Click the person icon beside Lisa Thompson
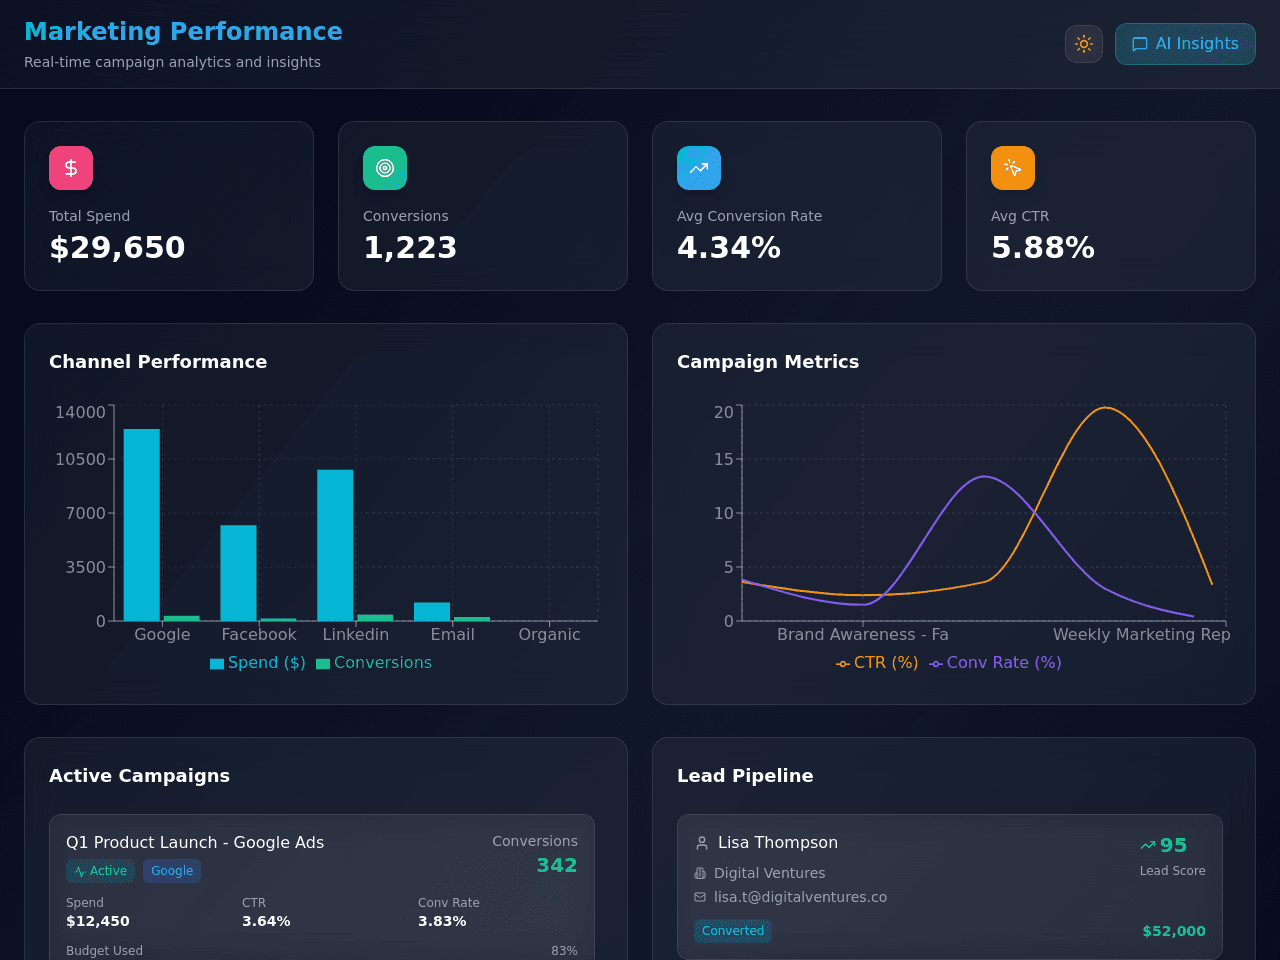1280x960 pixels. pyautogui.click(x=702, y=843)
